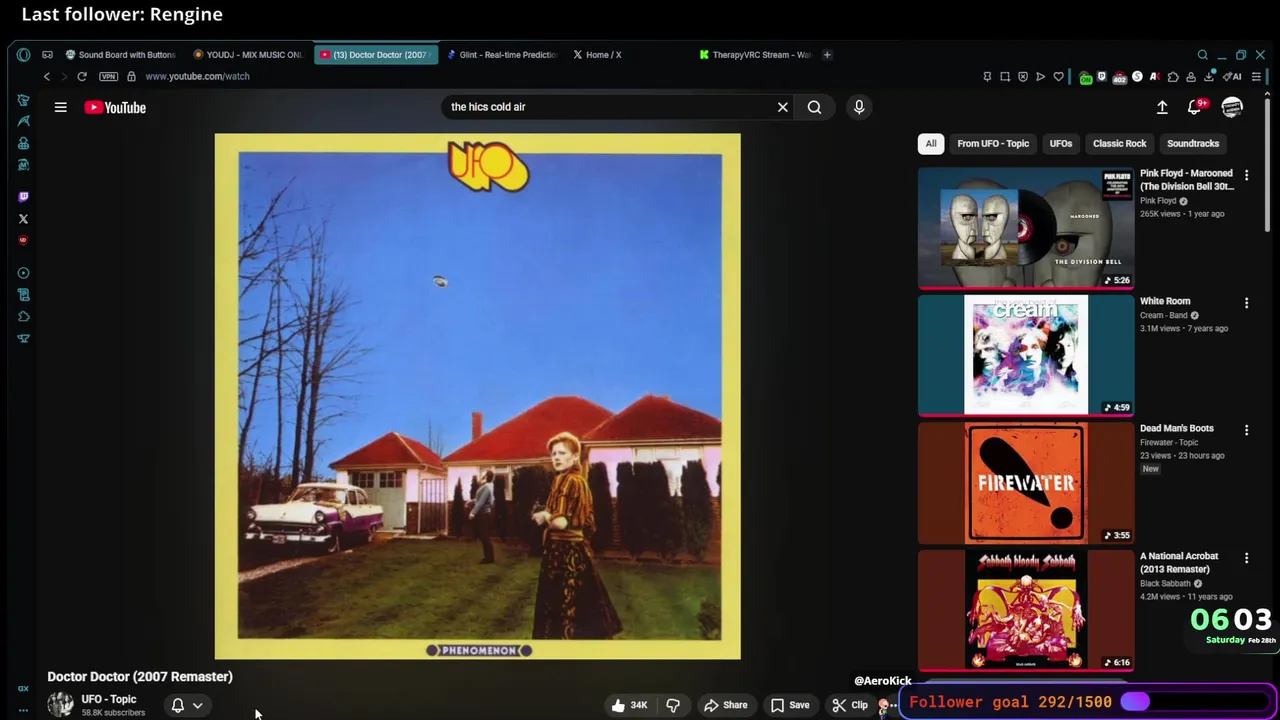Select the Classic Rock filter chip
The height and width of the screenshot is (720, 1280).
[x=1119, y=143]
